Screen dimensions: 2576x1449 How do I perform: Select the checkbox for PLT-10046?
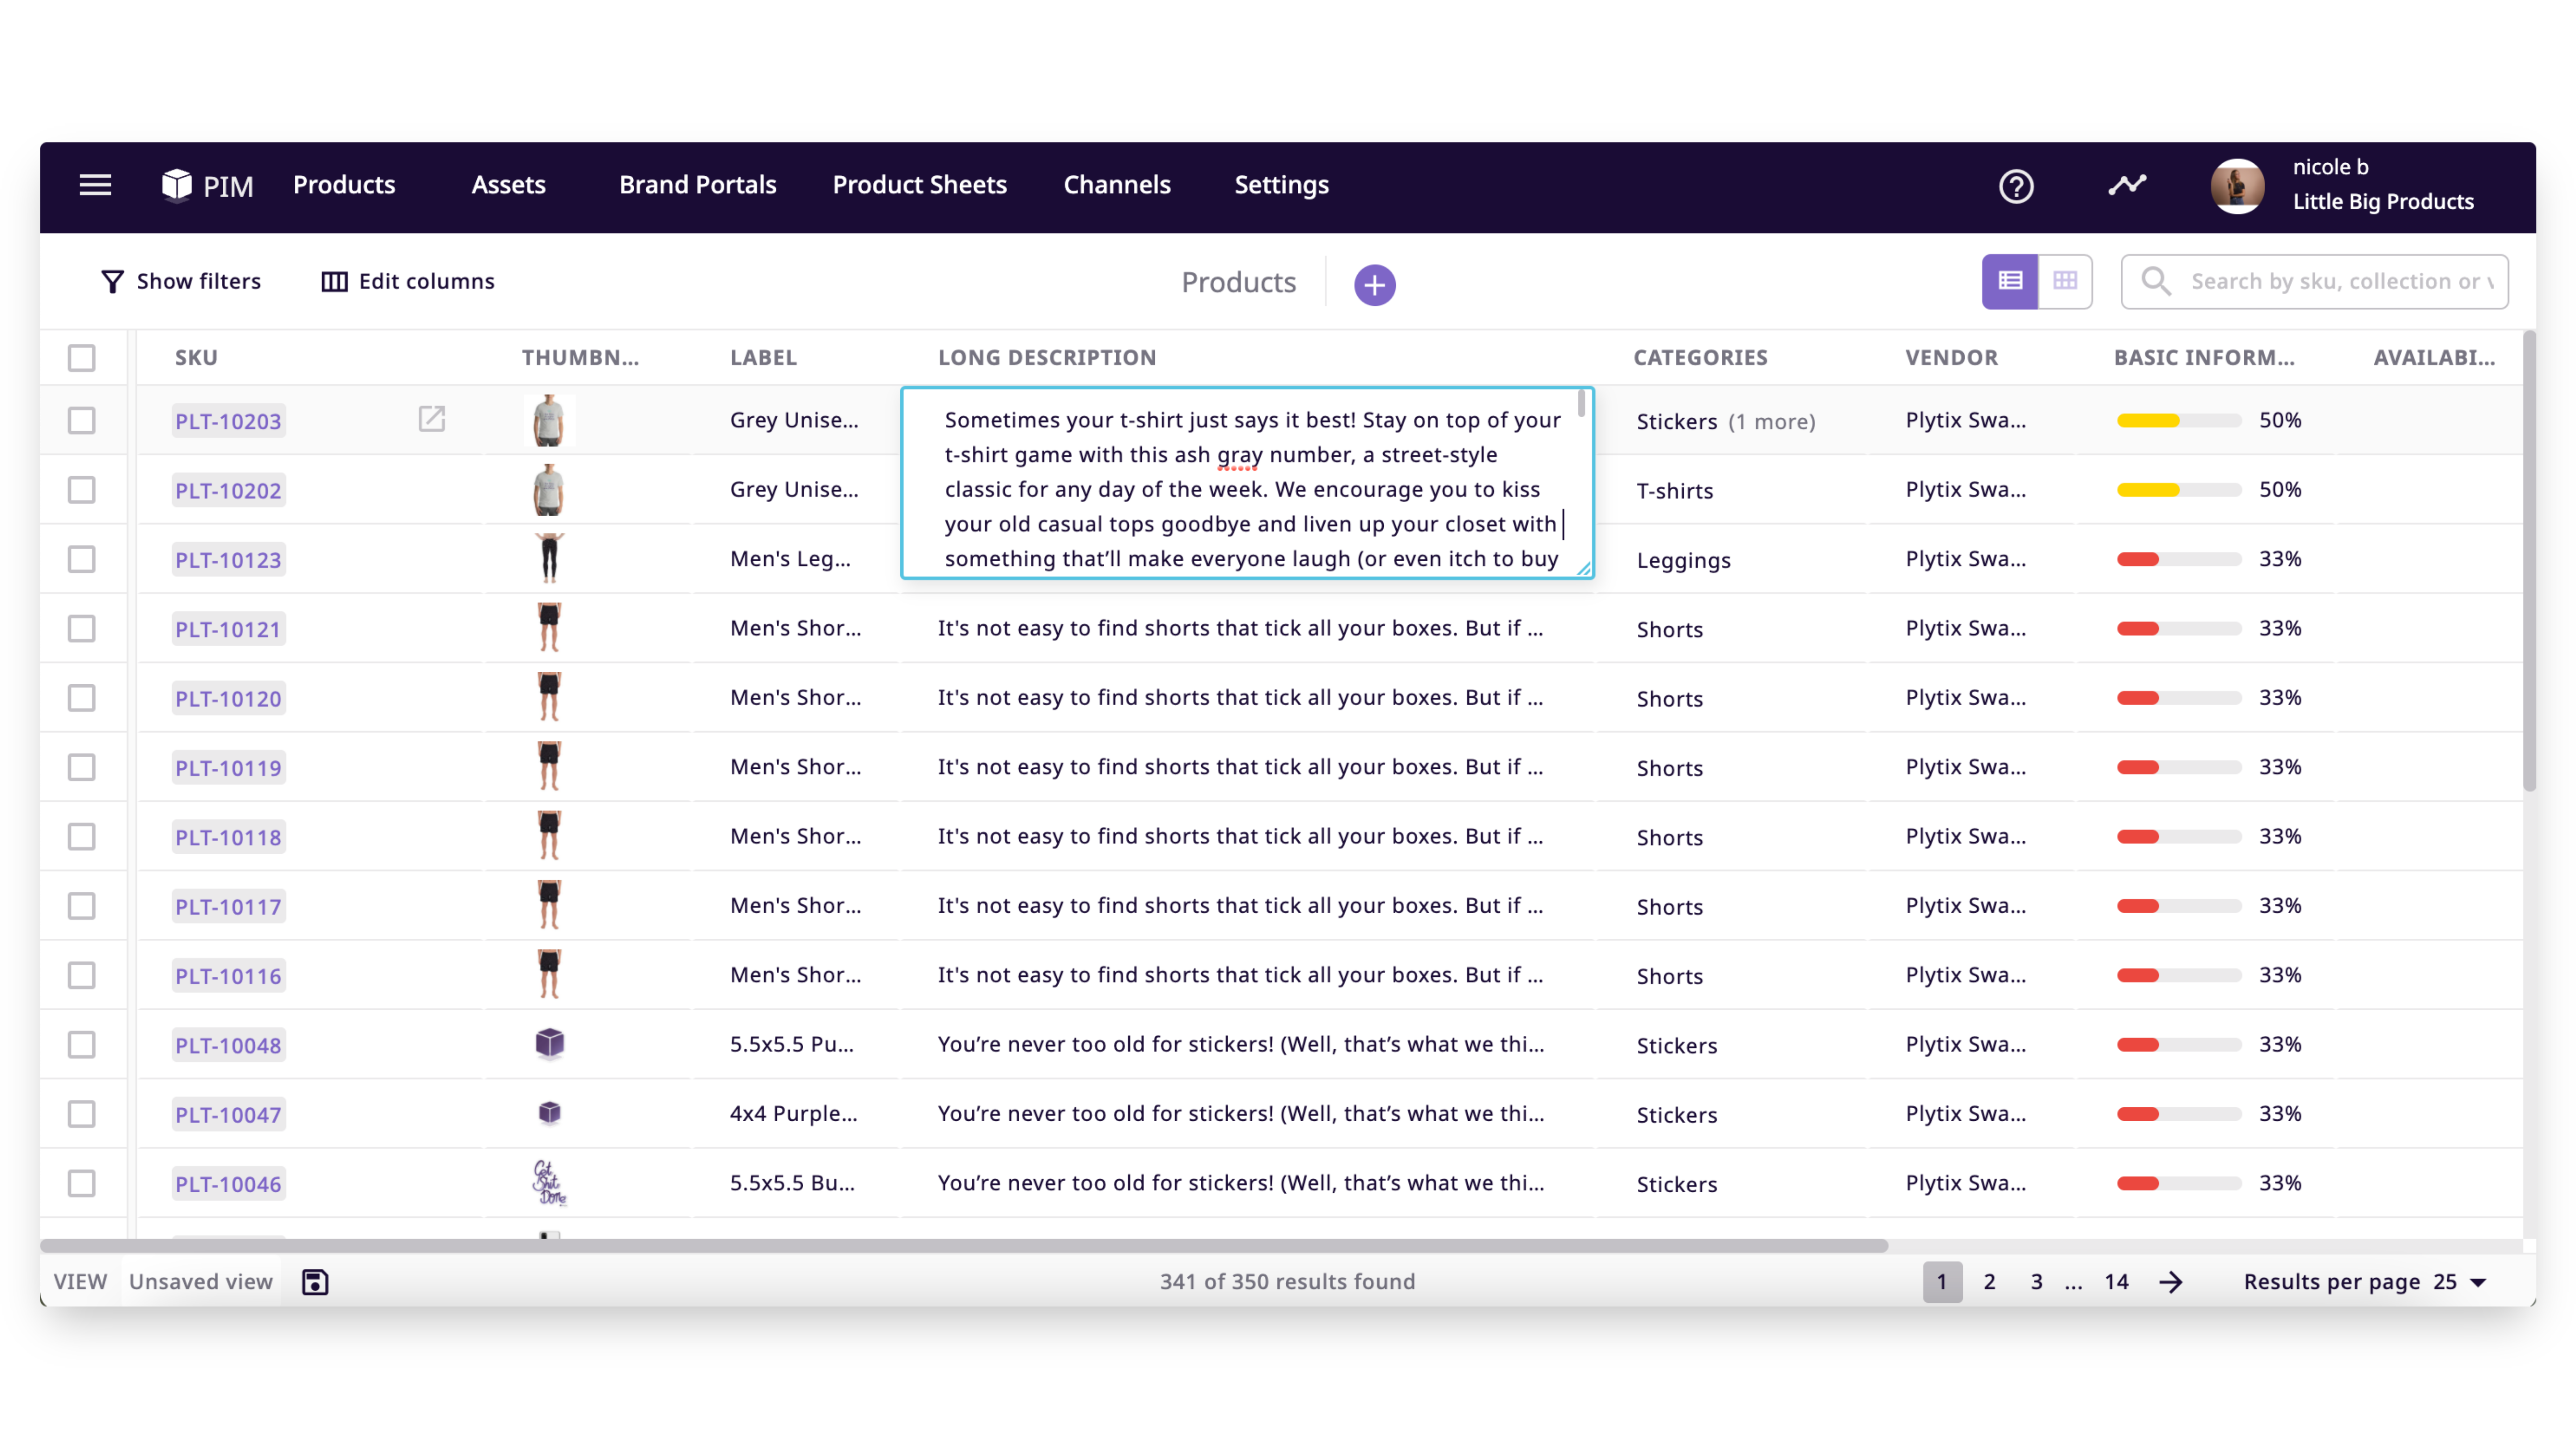82,1183
